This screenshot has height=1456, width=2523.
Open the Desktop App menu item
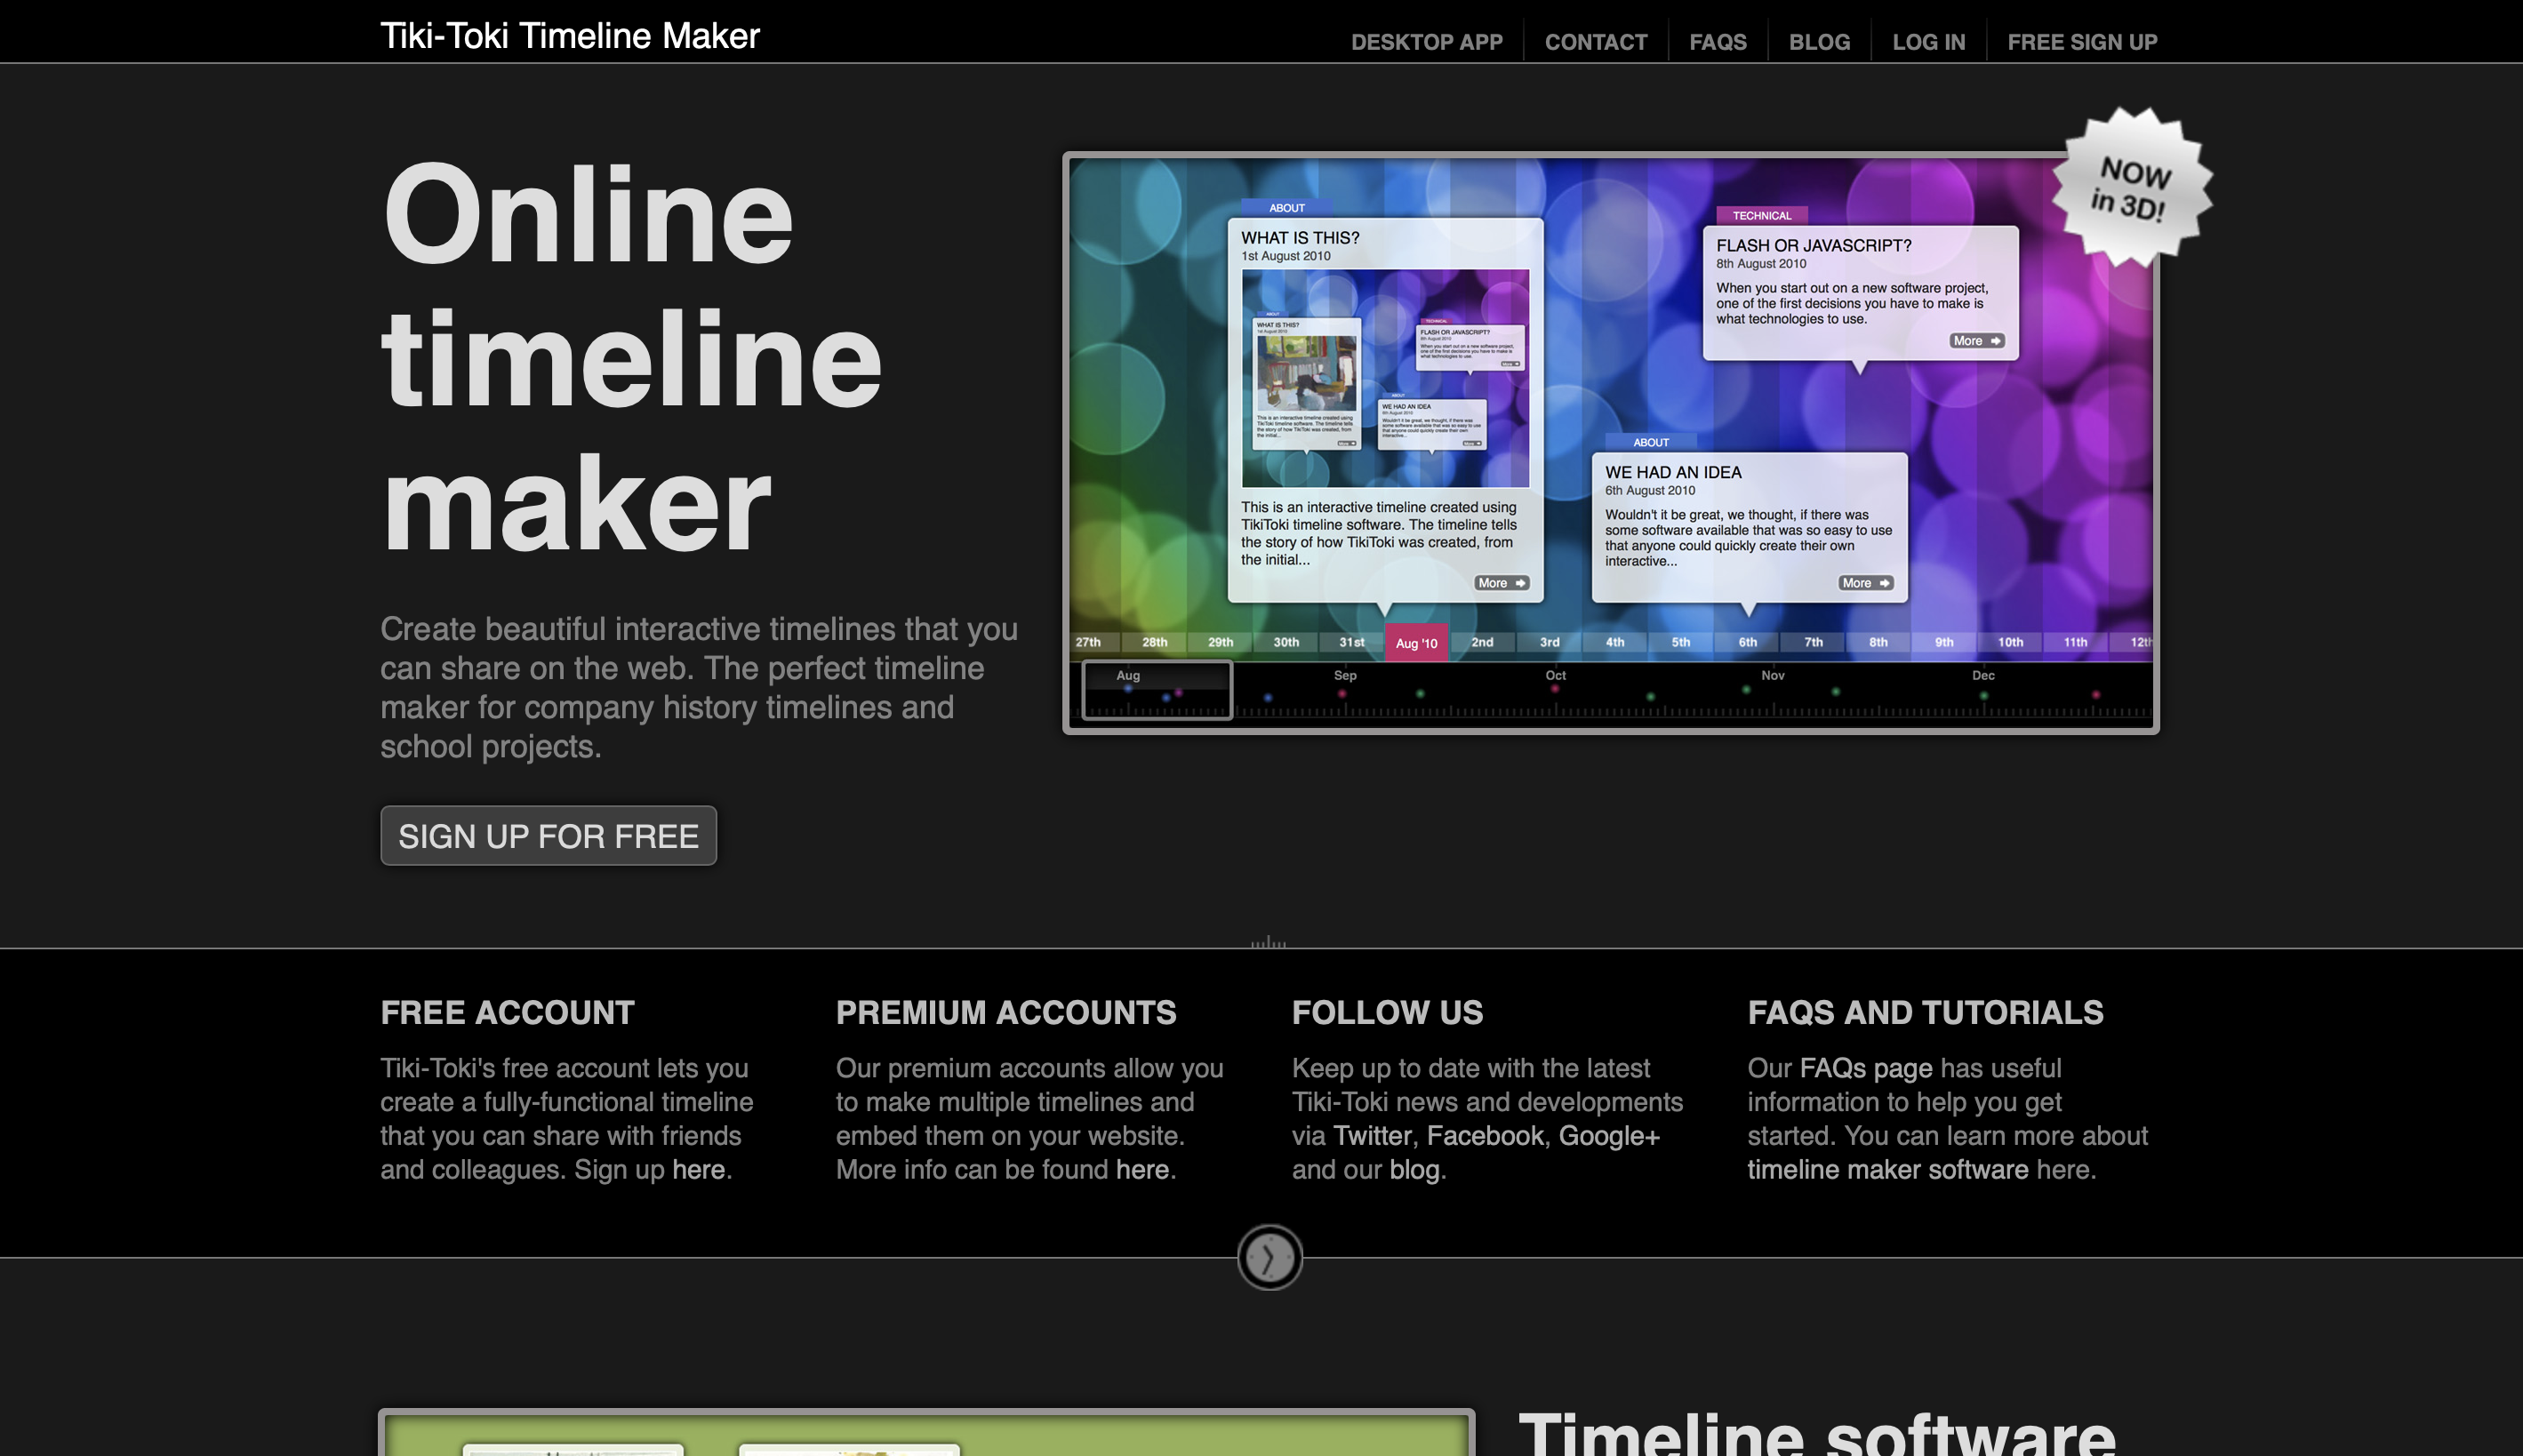click(1426, 42)
